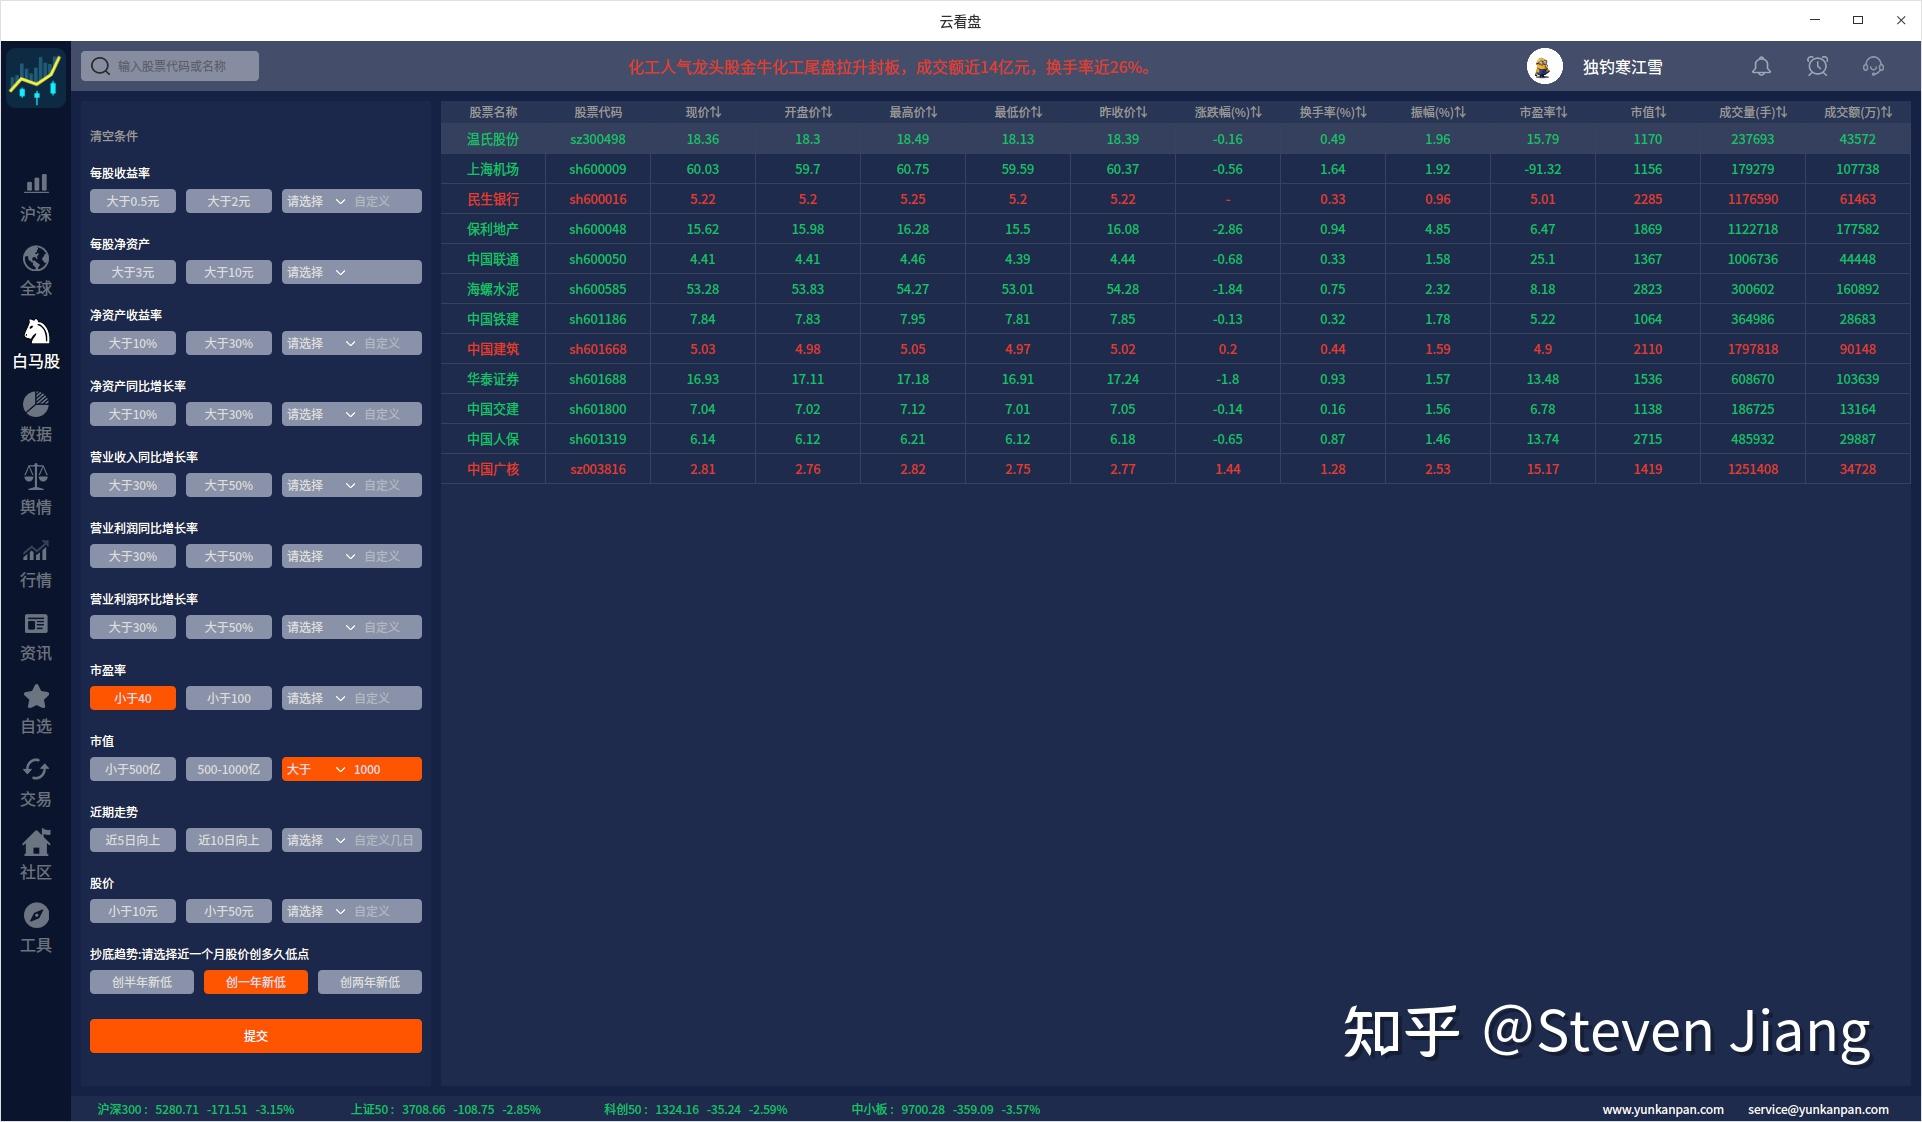The image size is (1922, 1122).
Task: Toggle 市值 小于500亿 filter
Action: click(x=133, y=769)
